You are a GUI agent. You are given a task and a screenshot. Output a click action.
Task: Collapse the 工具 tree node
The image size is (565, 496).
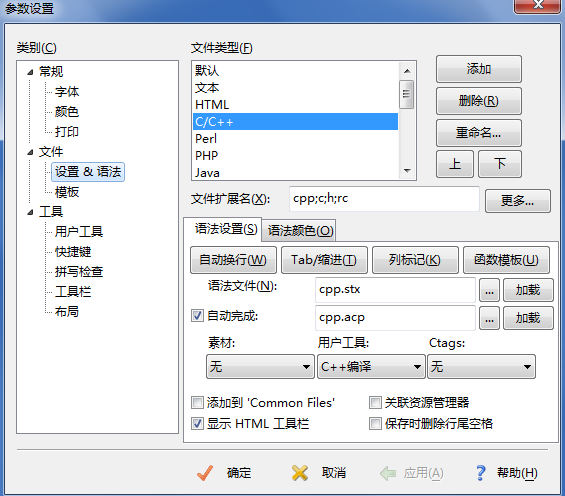[31, 213]
